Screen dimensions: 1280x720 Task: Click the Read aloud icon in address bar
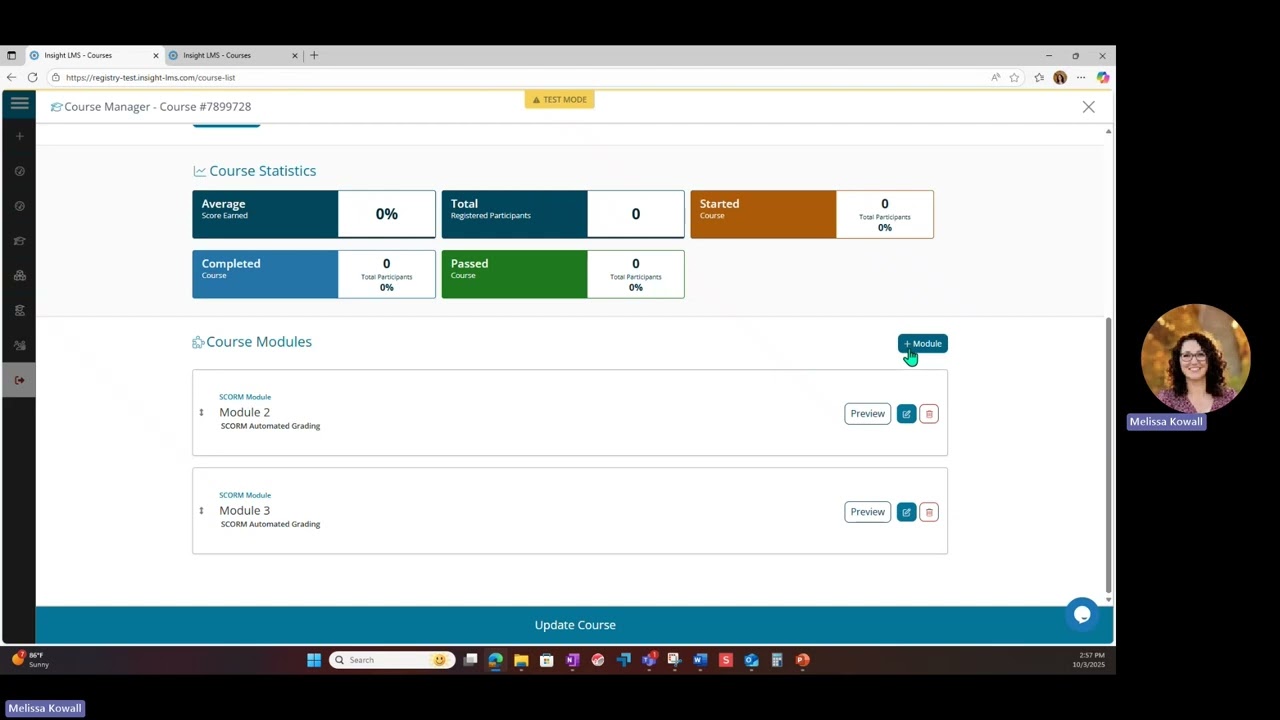pos(996,78)
